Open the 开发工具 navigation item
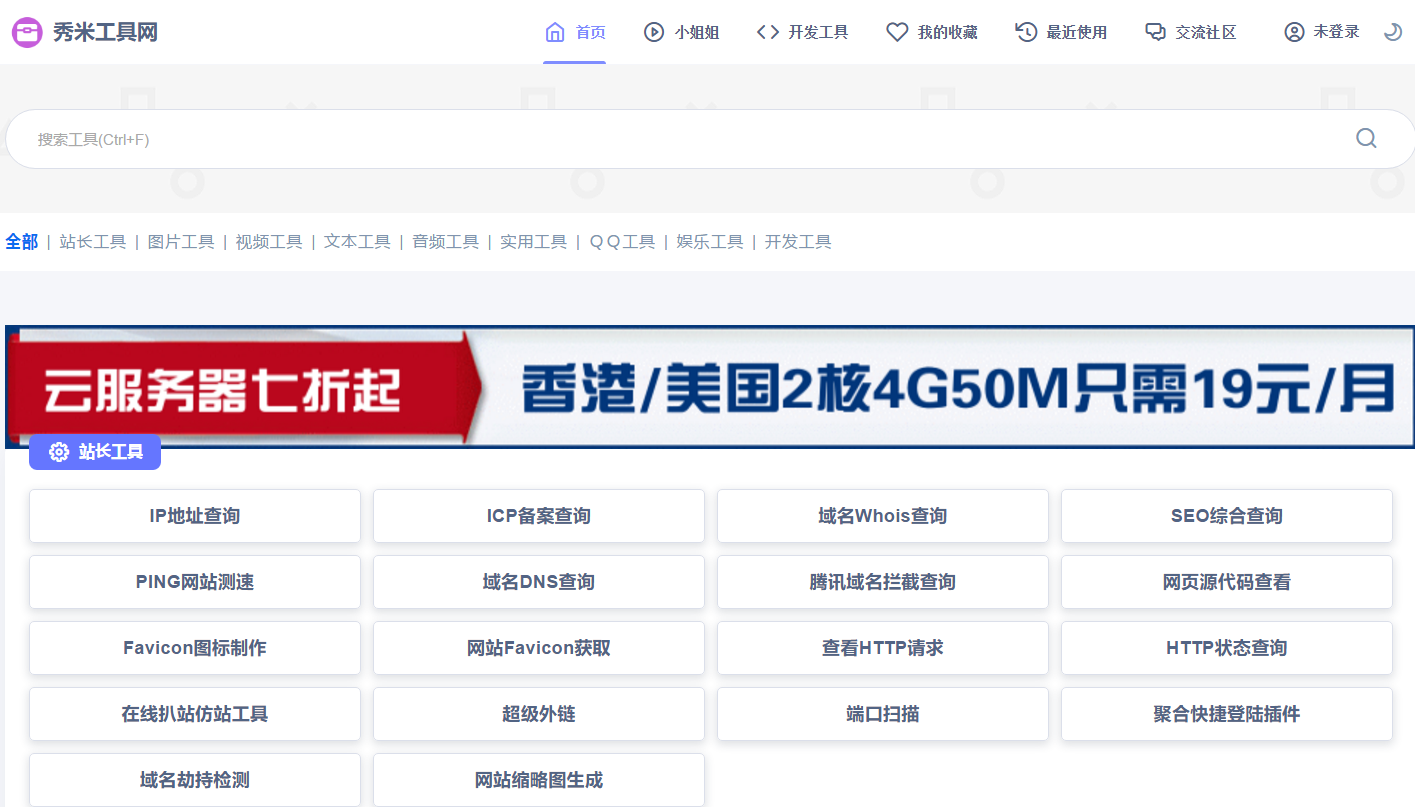Screen dimensions: 1415x807 pyautogui.click(x=802, y=32)
